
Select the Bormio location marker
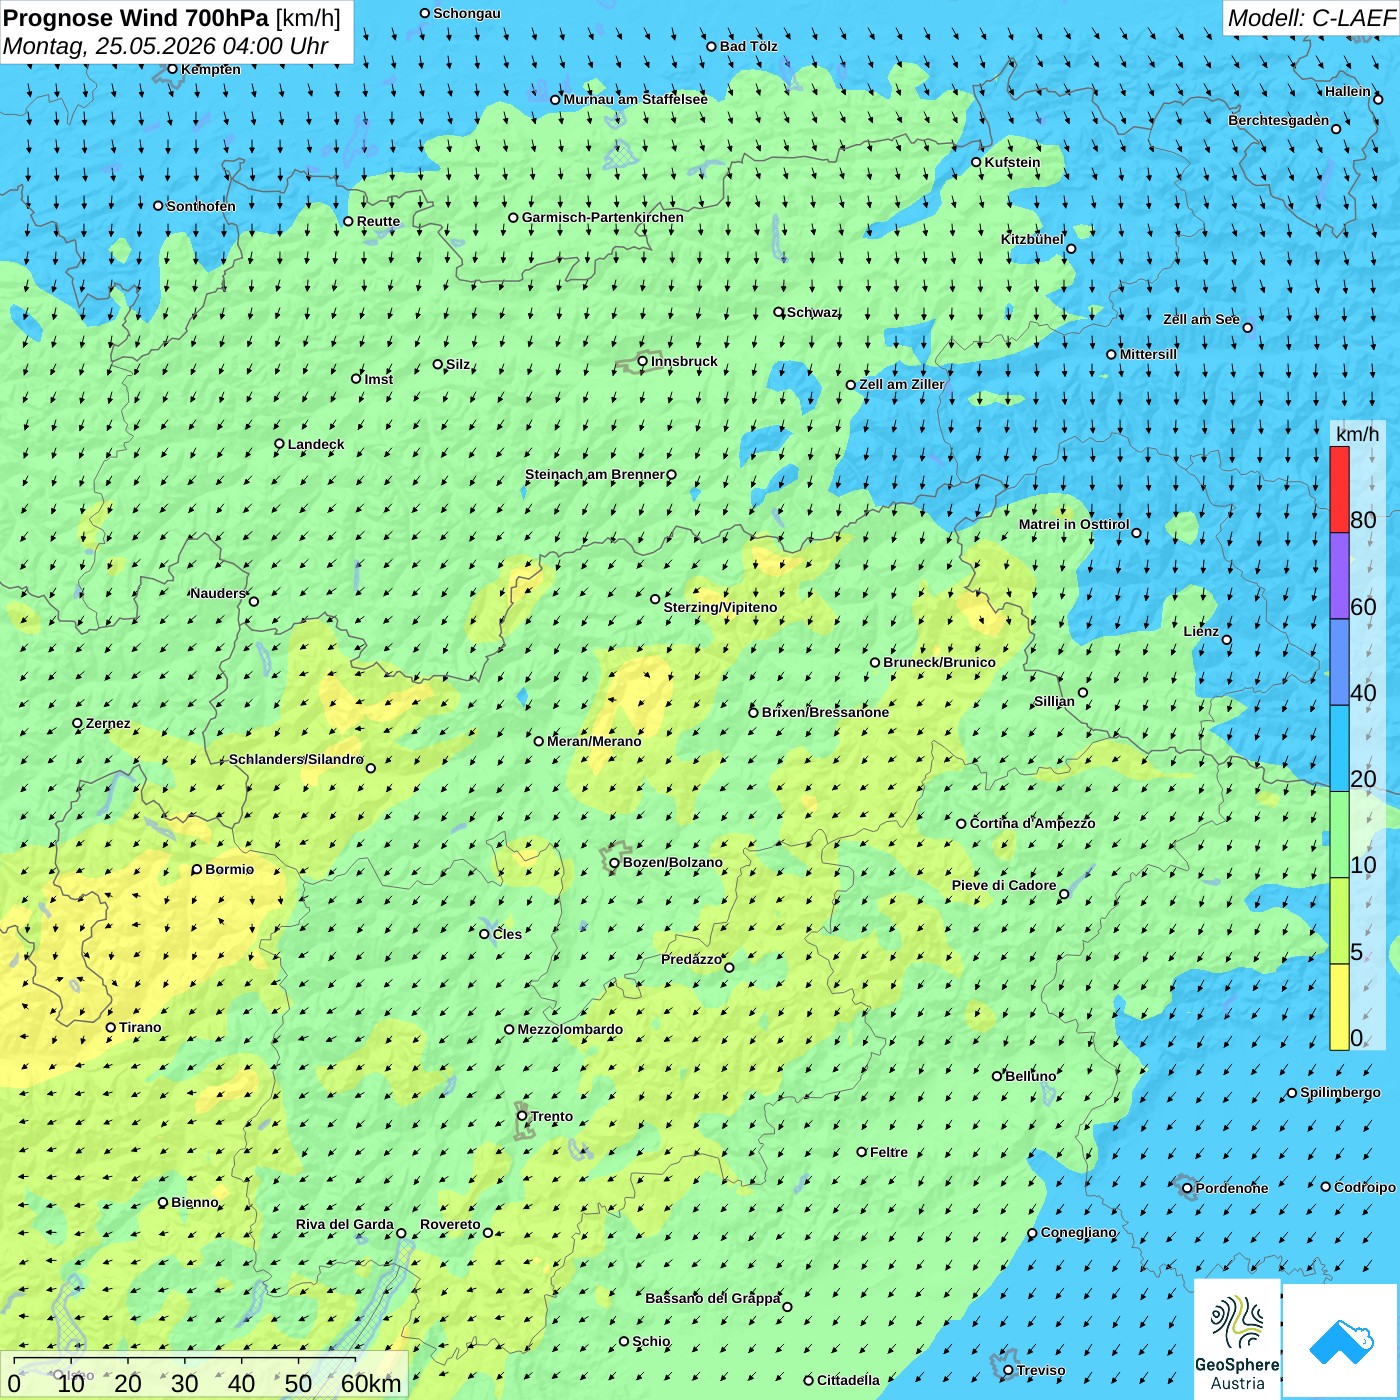point(197,870)
